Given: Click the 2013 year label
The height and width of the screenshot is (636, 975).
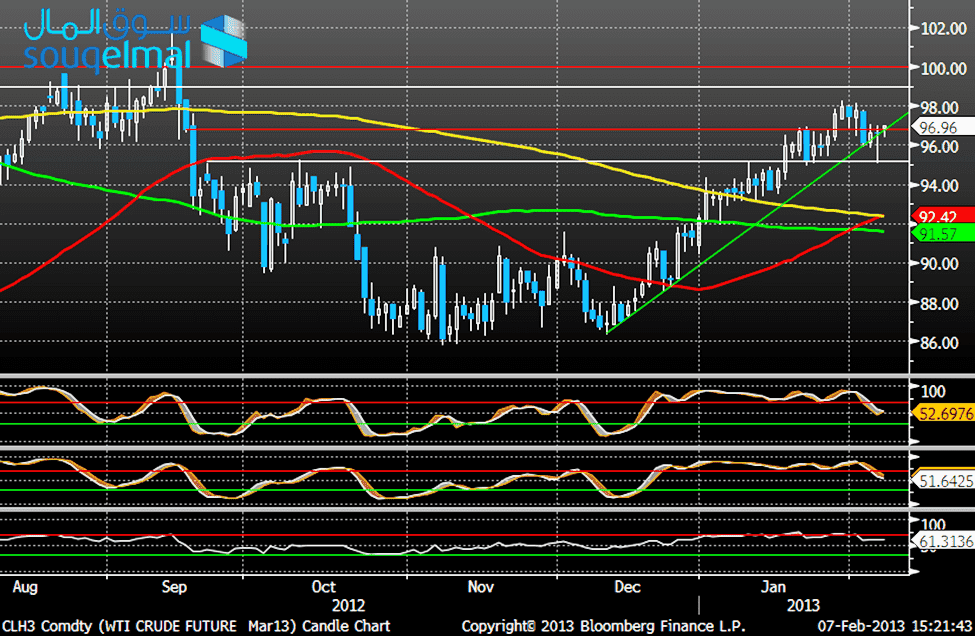Looking at the screenshot, I should [803, 606].
